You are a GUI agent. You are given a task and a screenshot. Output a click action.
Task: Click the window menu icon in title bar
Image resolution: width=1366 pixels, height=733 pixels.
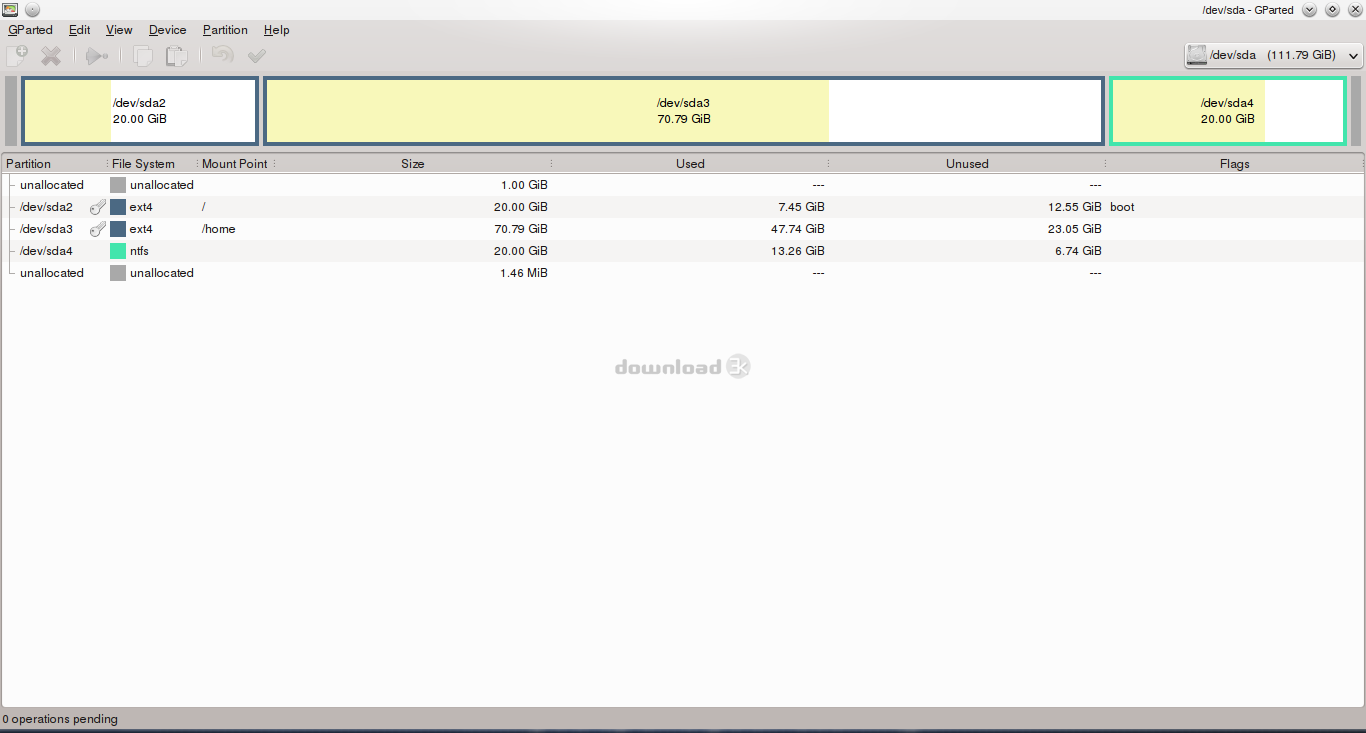click(10, 9)
